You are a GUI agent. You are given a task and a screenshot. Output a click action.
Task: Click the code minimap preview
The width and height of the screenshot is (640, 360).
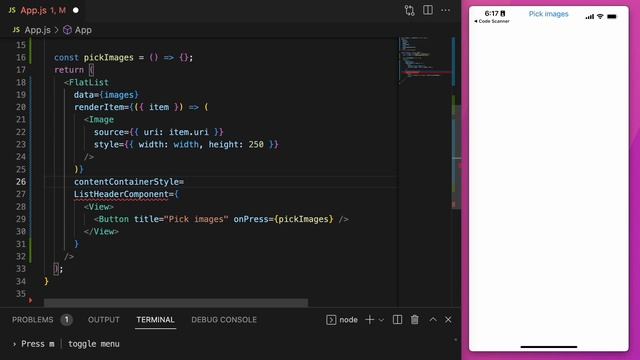point(425,59)
